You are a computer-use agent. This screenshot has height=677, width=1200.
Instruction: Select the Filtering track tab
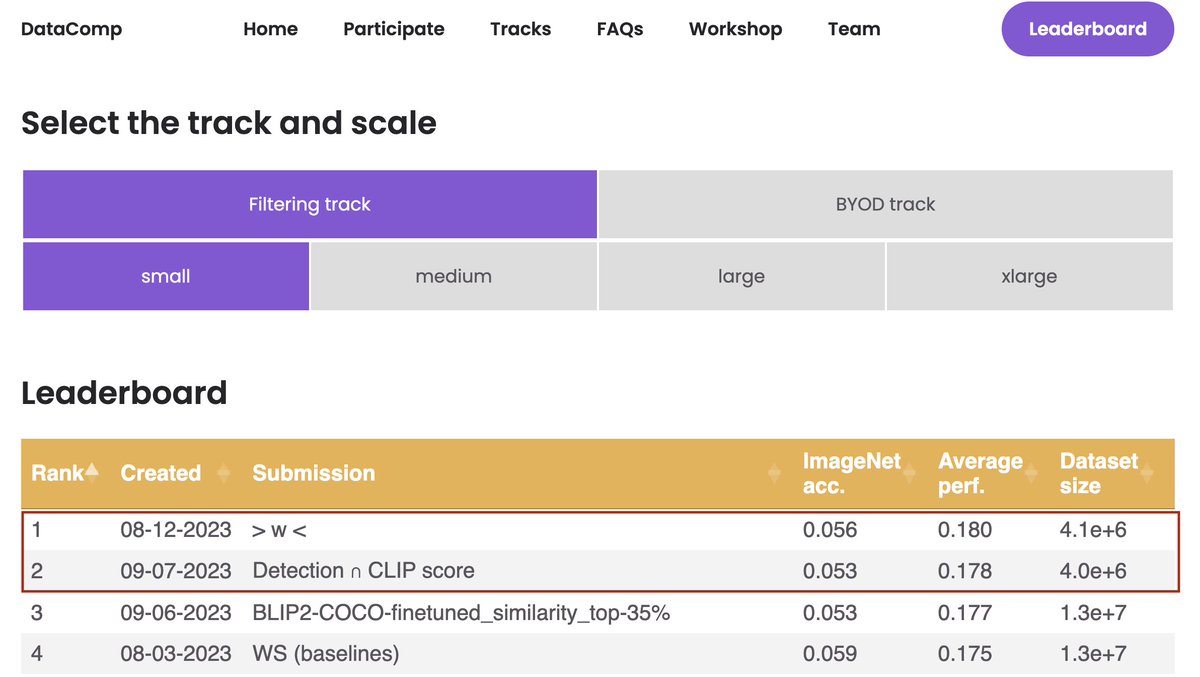click(310, 204)
